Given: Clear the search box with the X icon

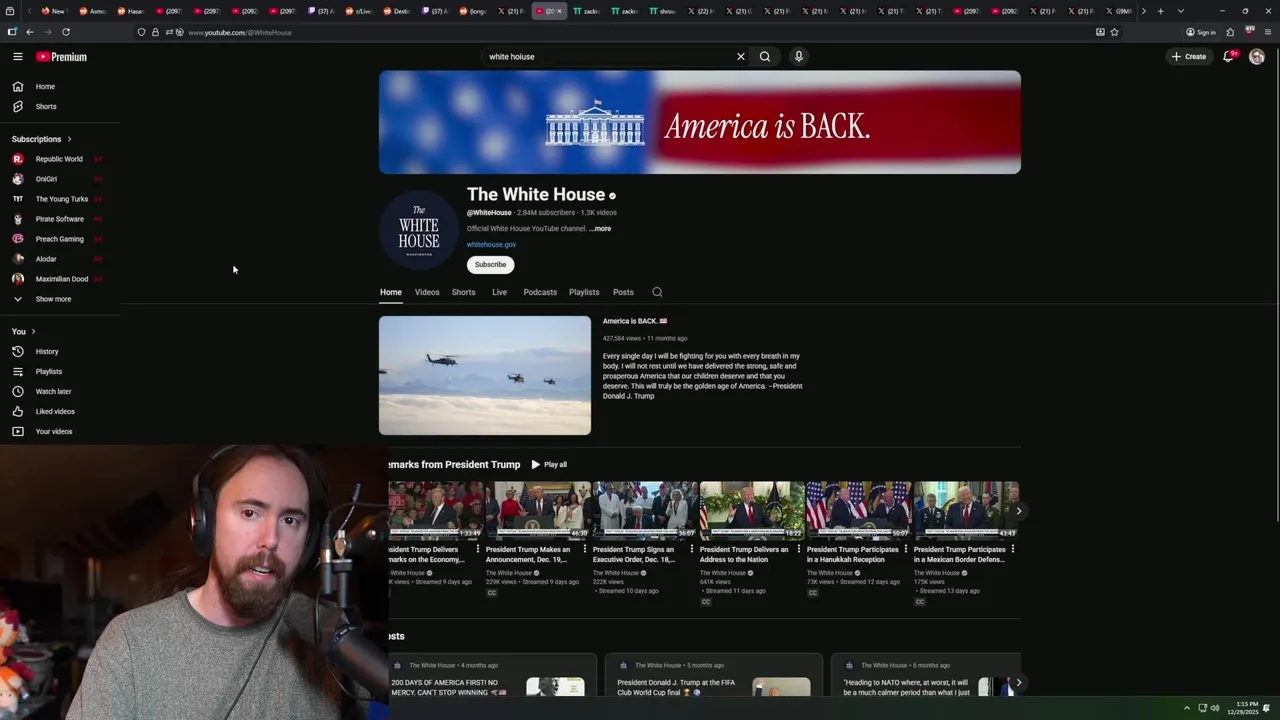Looking at the screenshot, I should click(741, 57).
